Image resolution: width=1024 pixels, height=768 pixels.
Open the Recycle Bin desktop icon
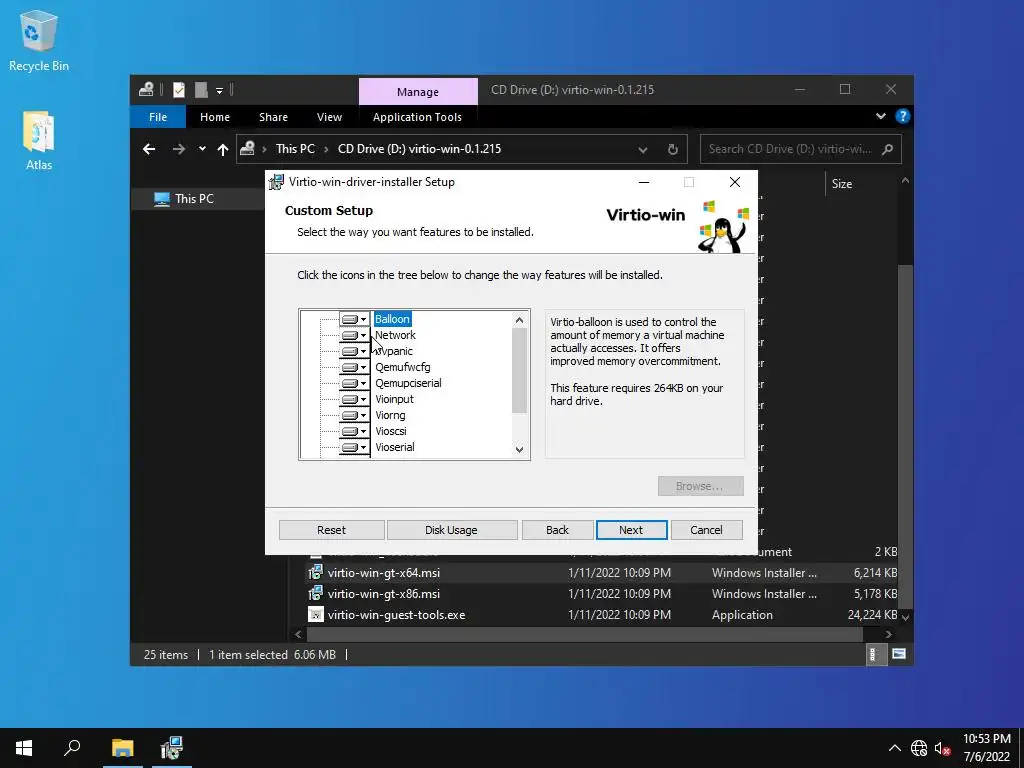[x=39, y=40]
